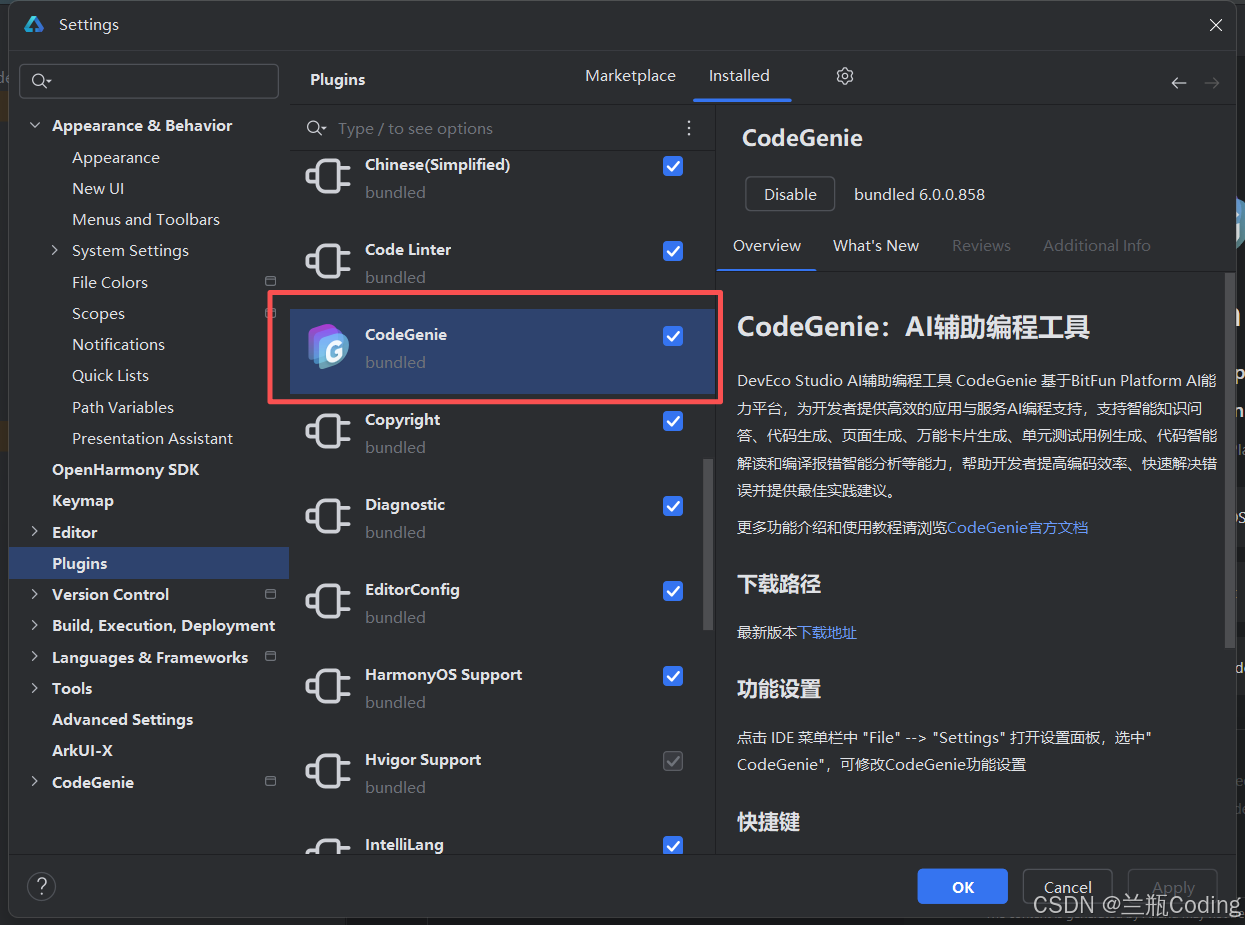Click the plugins settings gear icon
1245x925 pixels.
[x=845, y=76]
